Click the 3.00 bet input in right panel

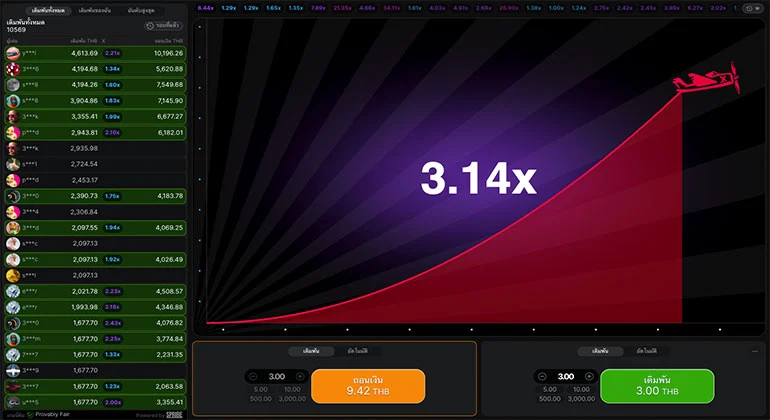(566, 376)
